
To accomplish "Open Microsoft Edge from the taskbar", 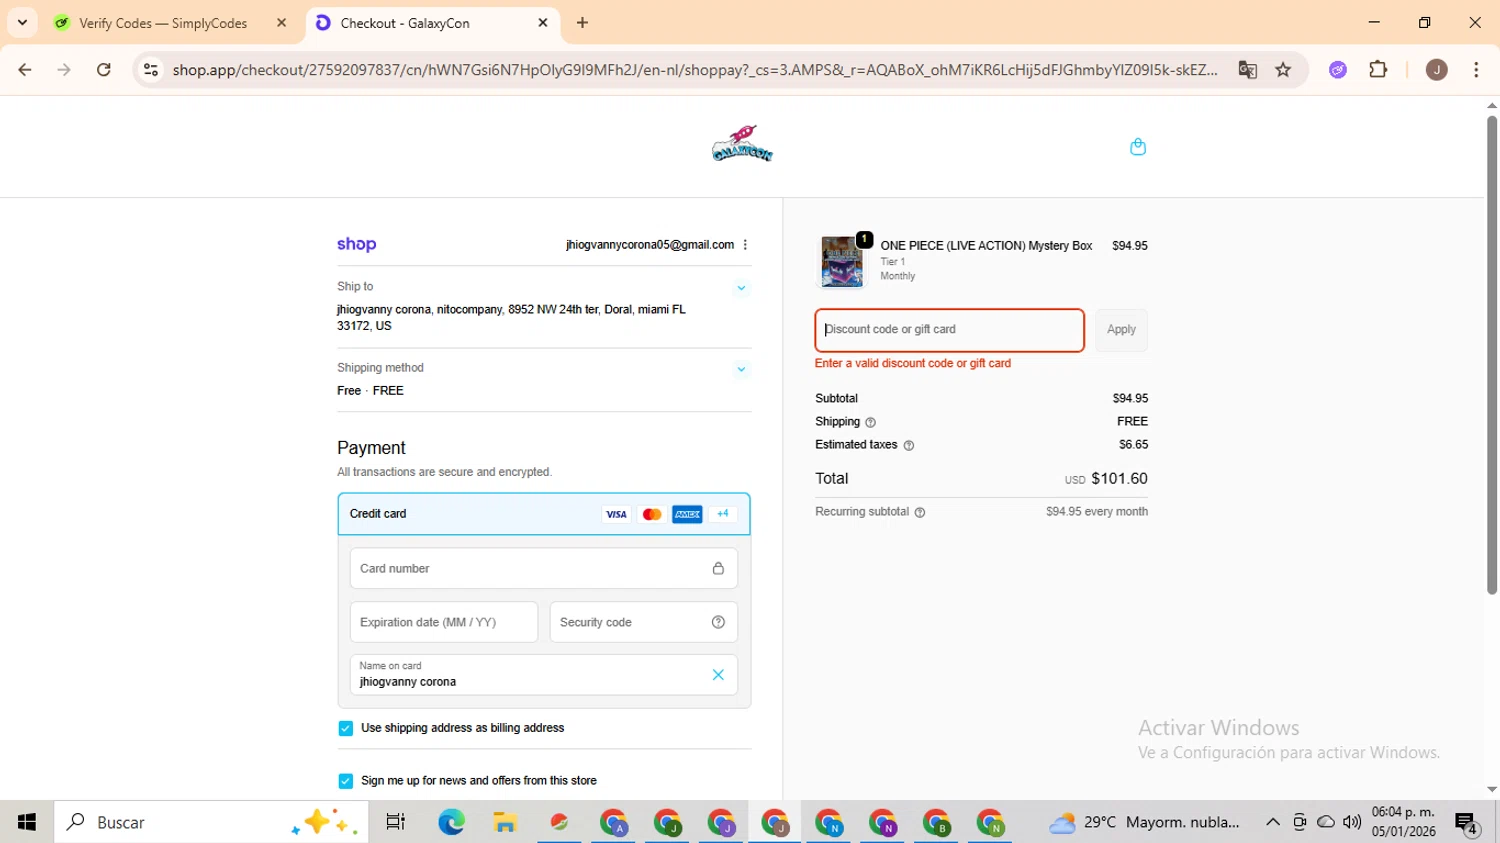I will click(451, 822).
